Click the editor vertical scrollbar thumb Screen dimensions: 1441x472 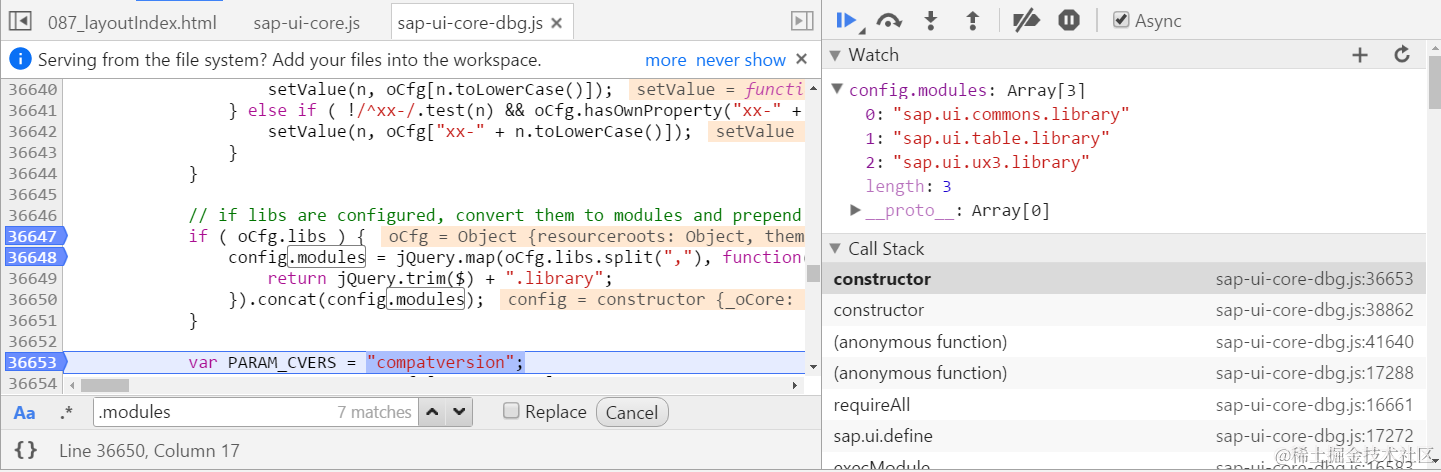coord(813,273)
